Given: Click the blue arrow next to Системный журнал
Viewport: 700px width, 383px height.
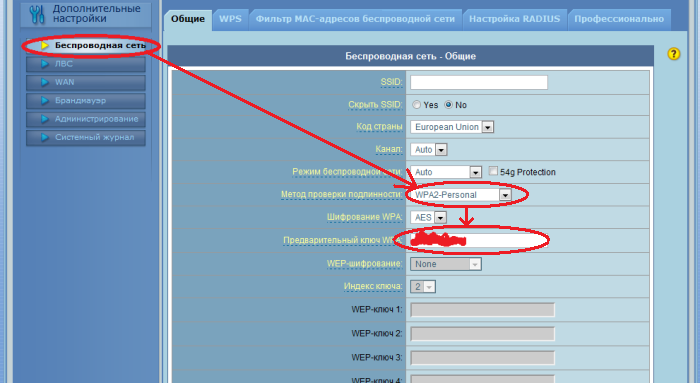Looking at the screenshot, I should [x=45, y=137].
